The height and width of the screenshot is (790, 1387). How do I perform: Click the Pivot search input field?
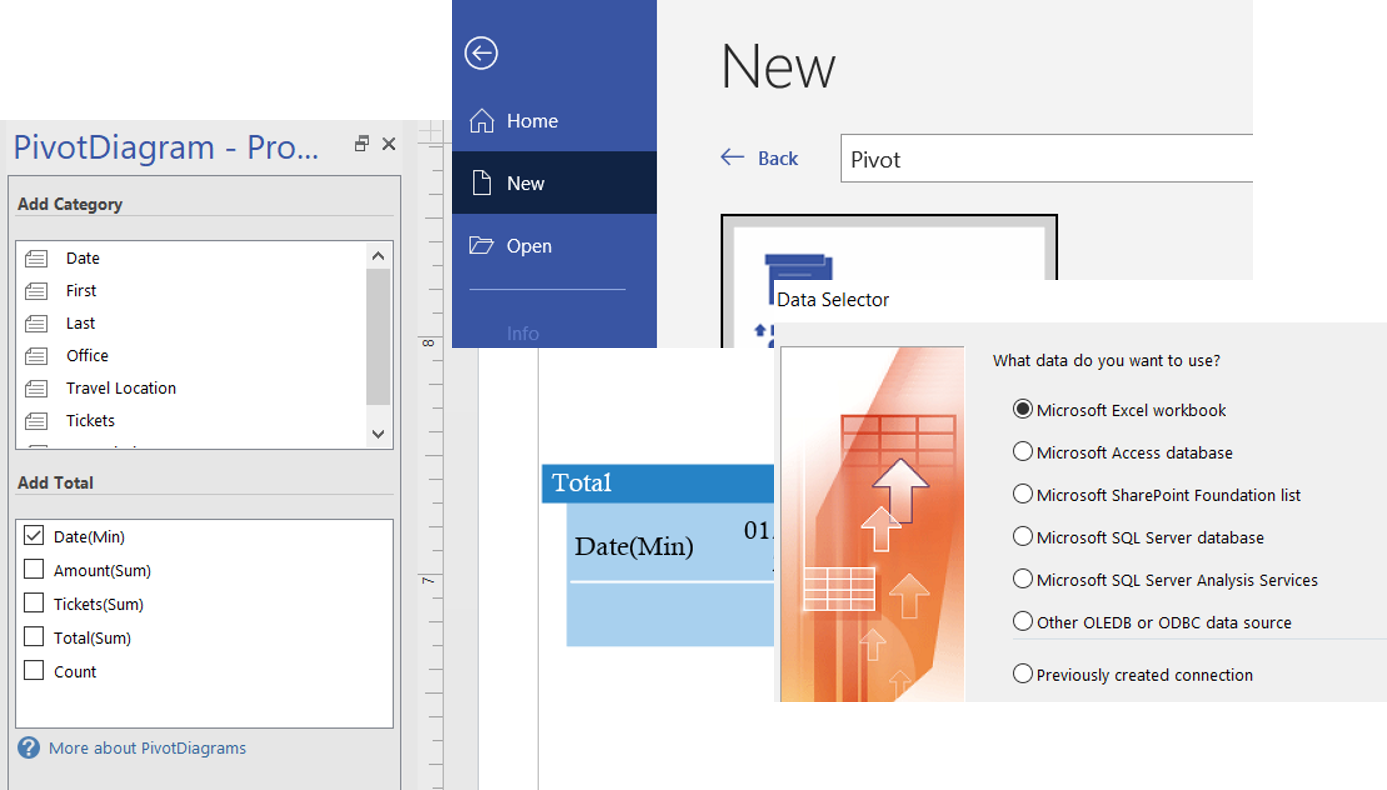(1045, 160)
